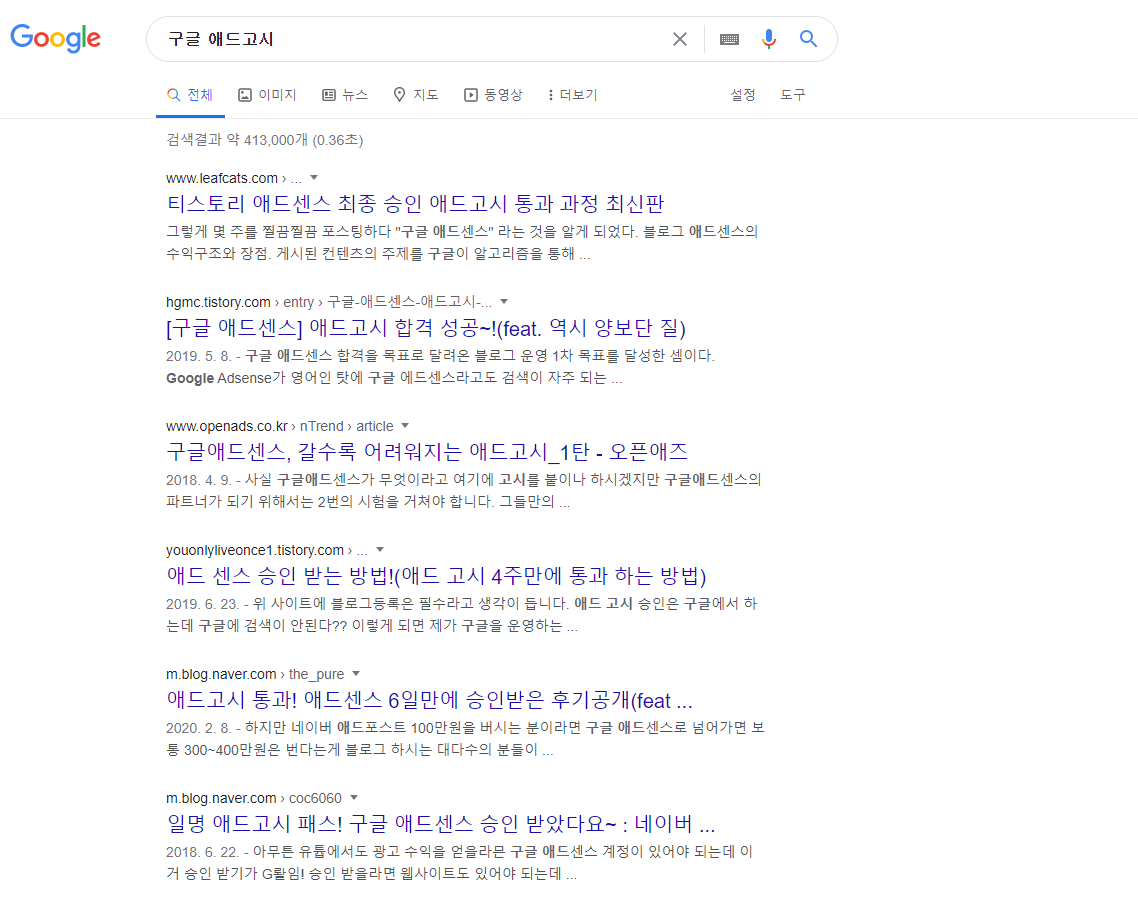This screenshot has width=1138, height=910.
Task: Open the 동영상 tab
Action: click(494, 95)
